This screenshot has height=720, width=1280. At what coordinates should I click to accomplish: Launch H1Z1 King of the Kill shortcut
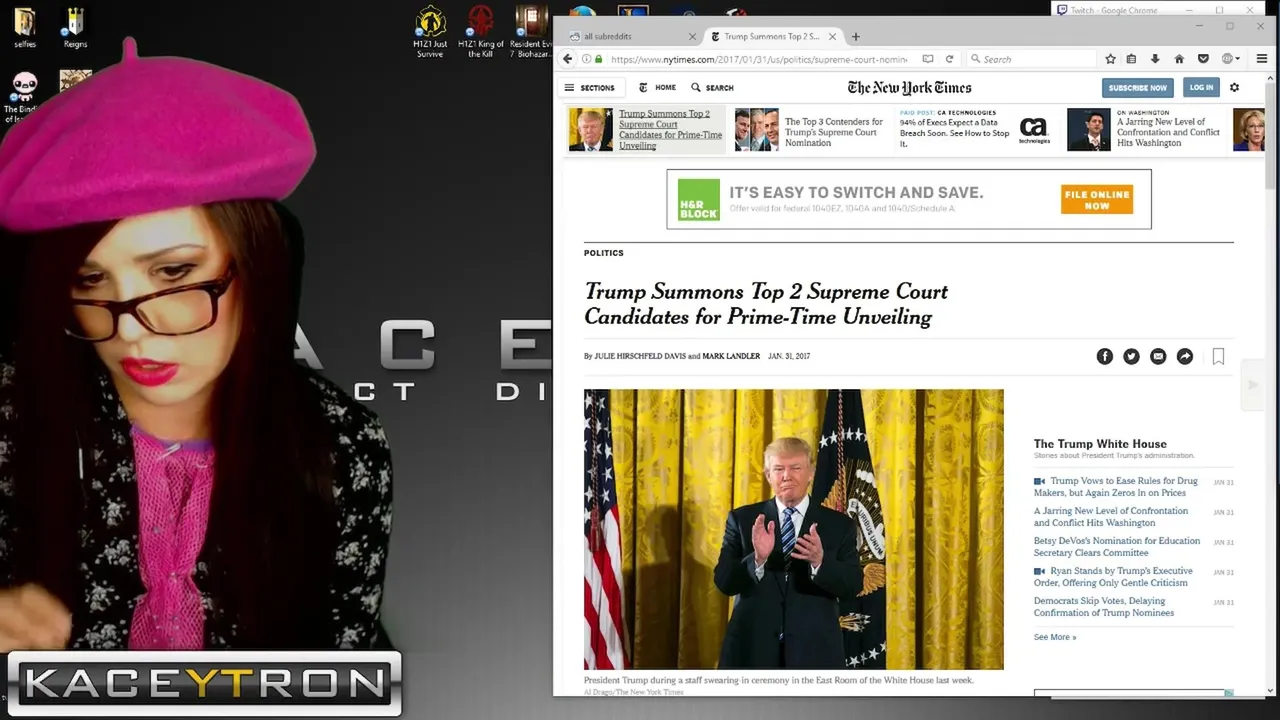coord(481,31)
